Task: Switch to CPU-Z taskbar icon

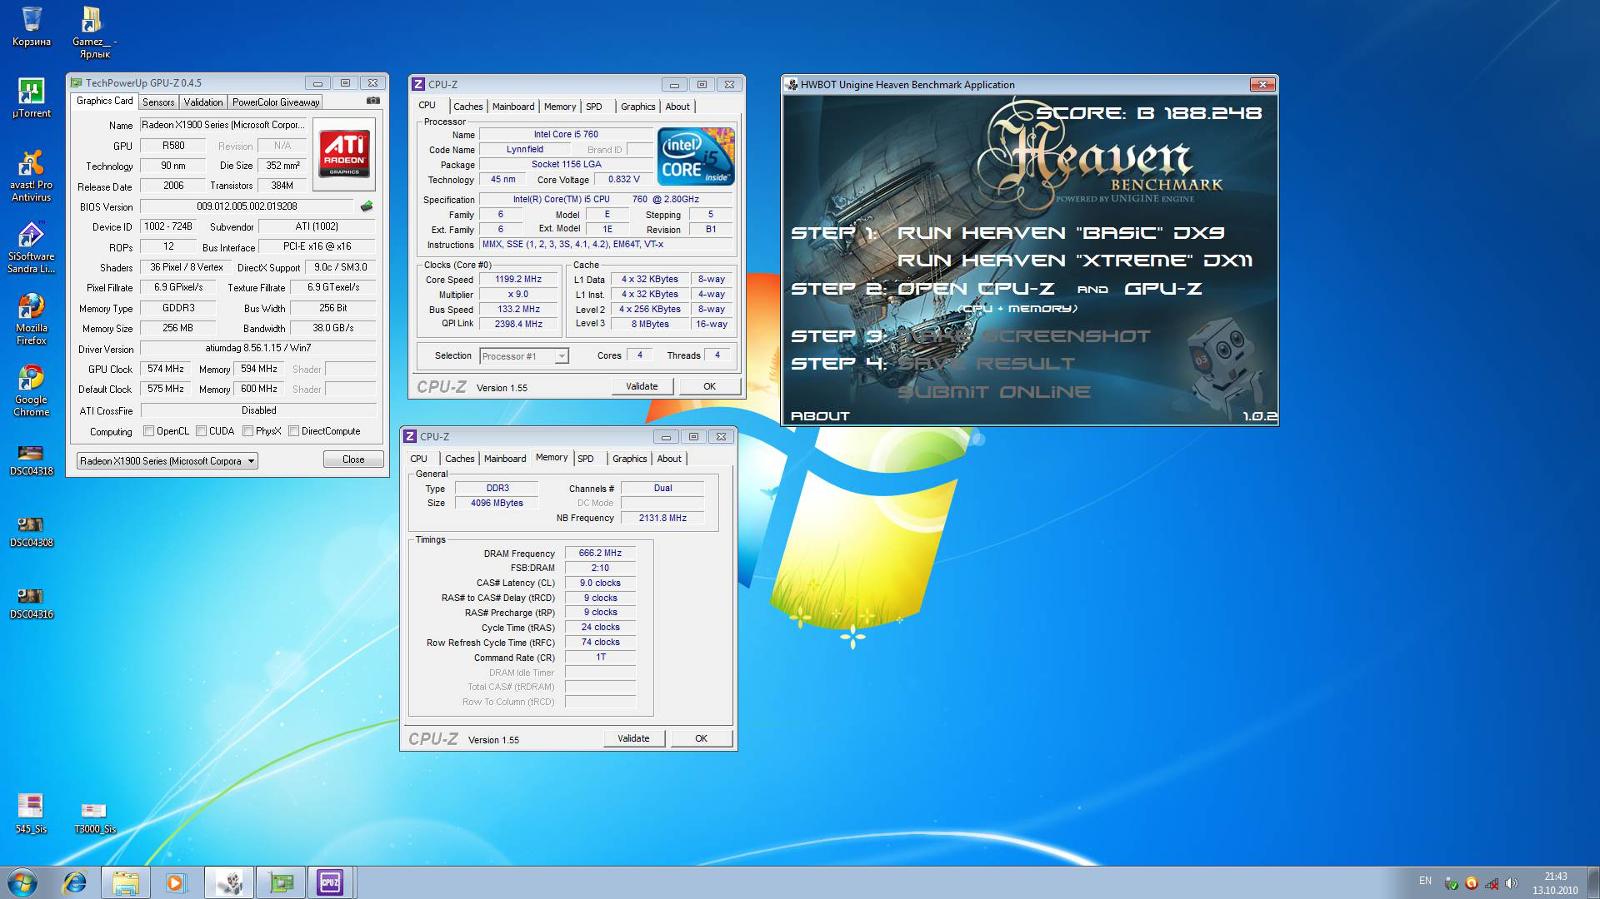Action: pyautogui.click(x=330, y=883)
